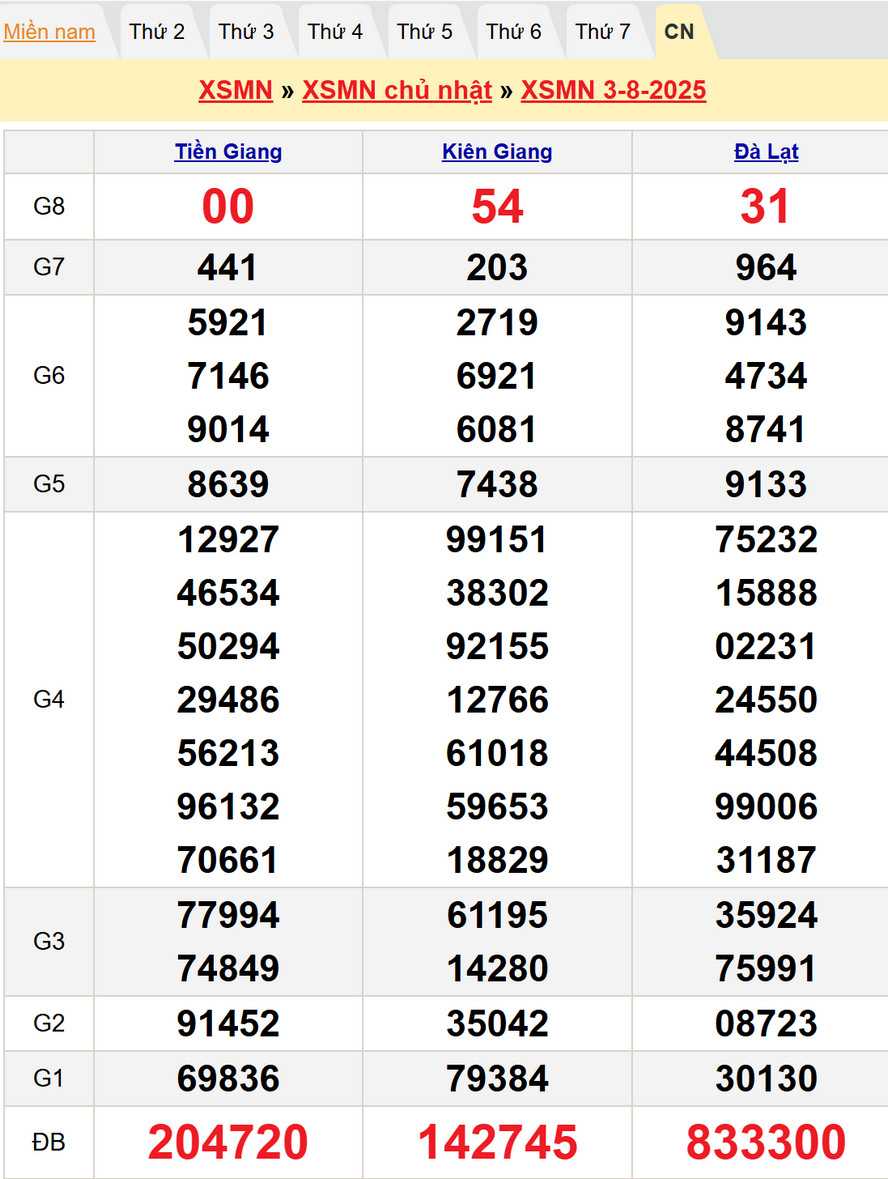This screenshot has width=888, height=1179.
Task: Select the Thứ 4 tab
Action: pyautogui.click(x=335, y=32)
